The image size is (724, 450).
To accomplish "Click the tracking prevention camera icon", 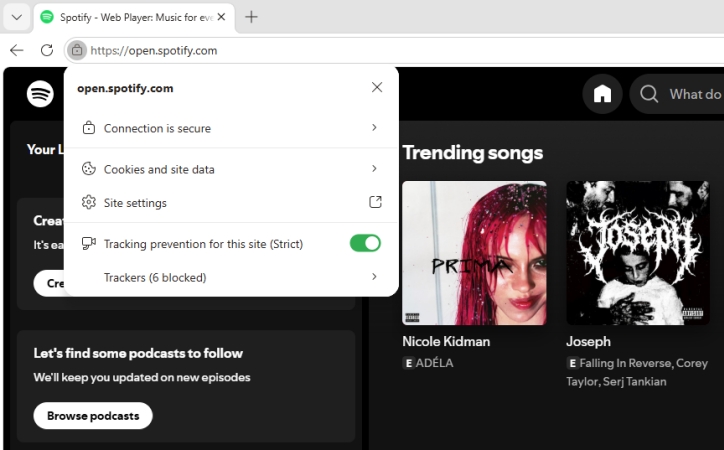I will coord(89,243).
